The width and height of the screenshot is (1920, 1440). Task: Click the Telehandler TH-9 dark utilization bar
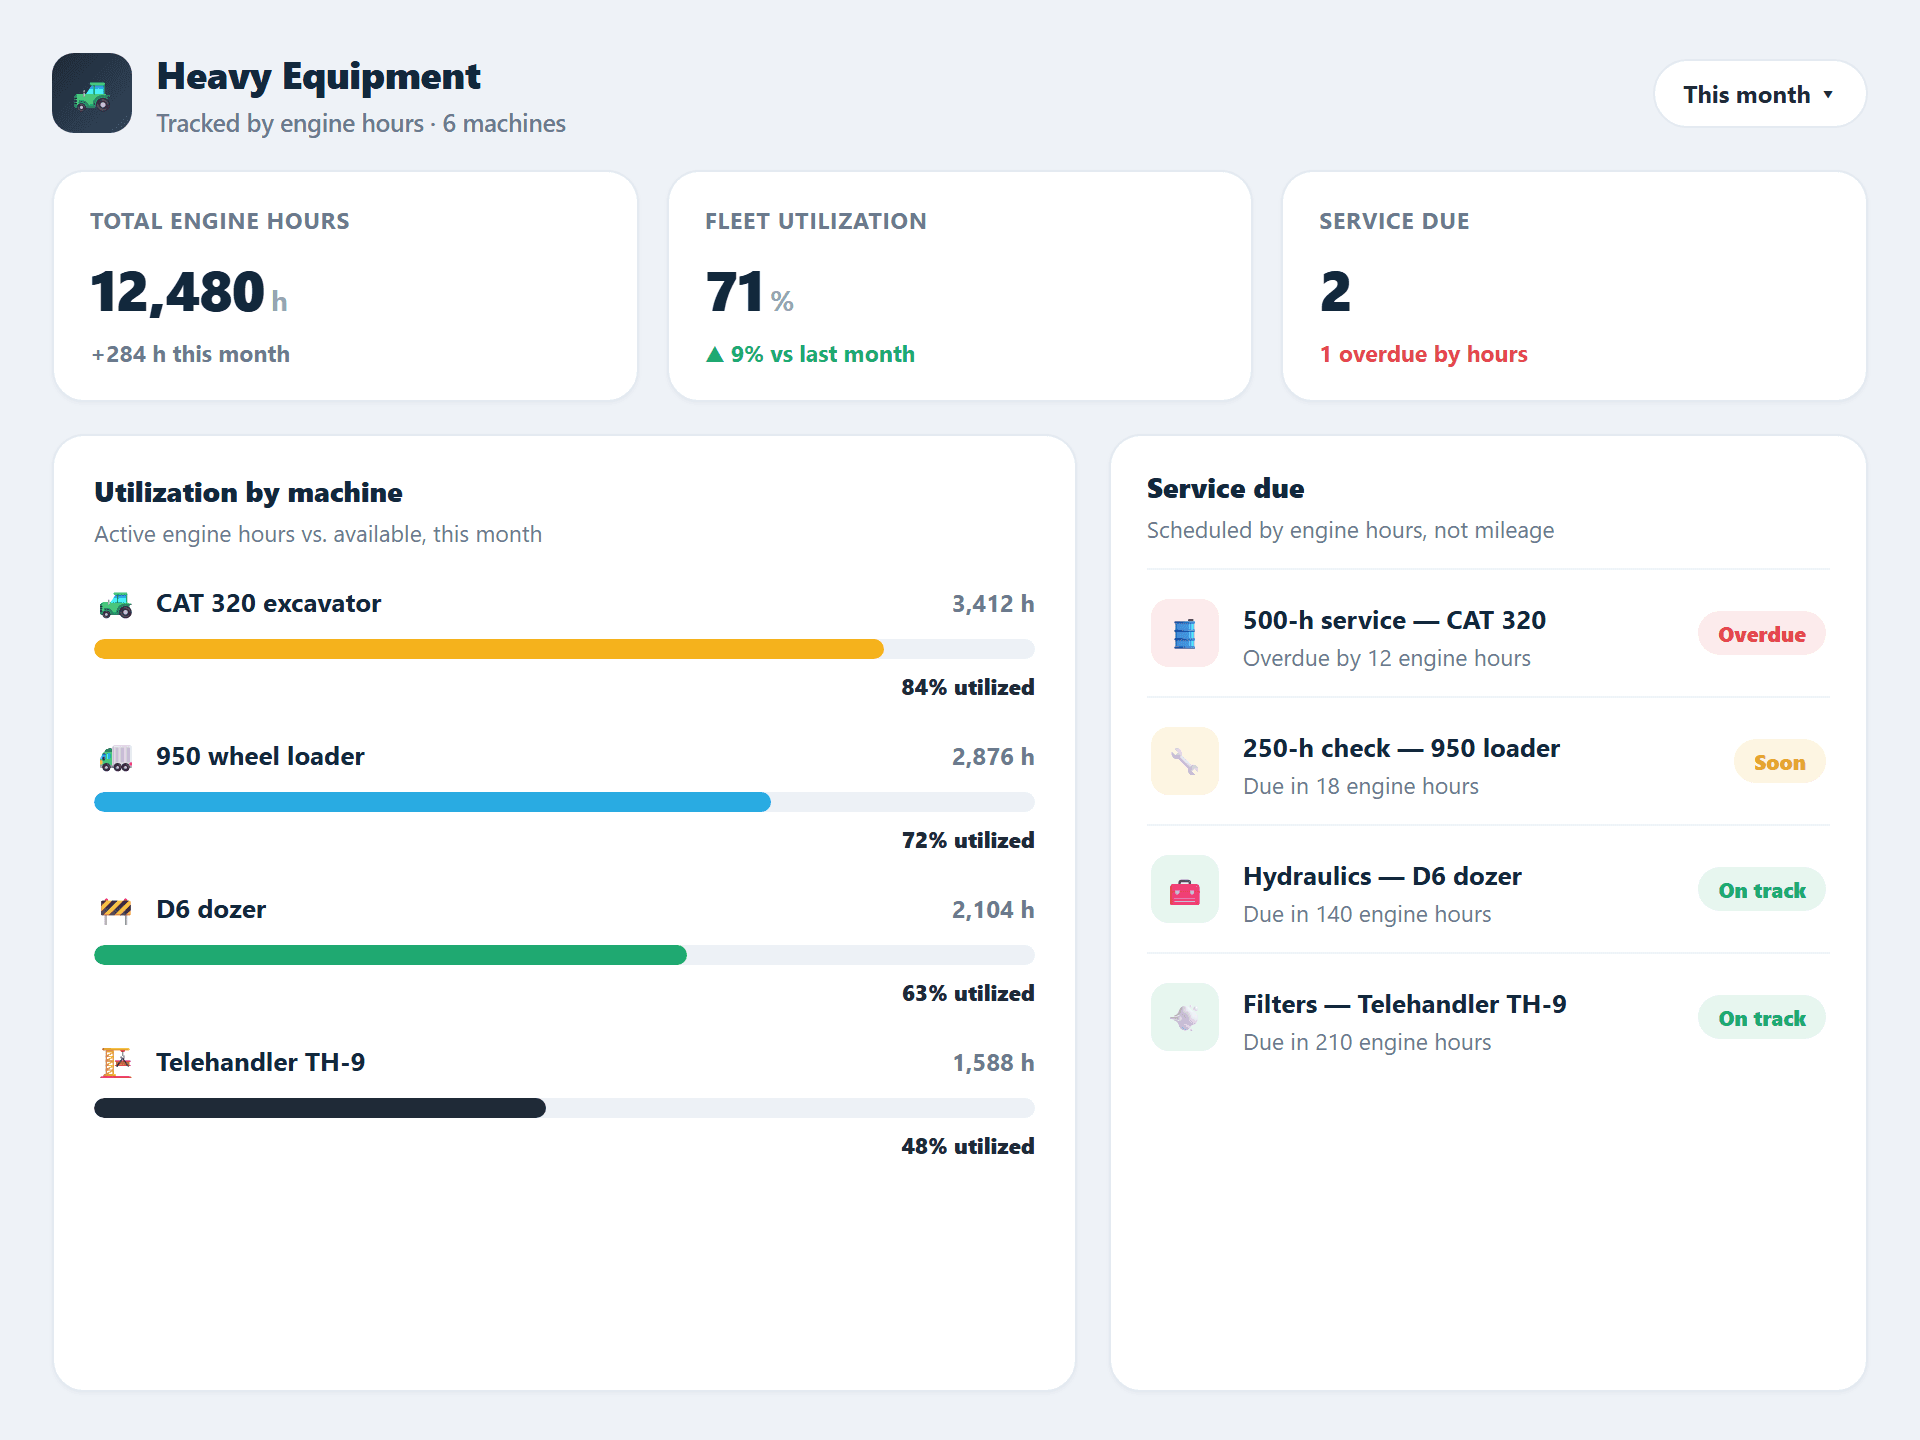pos(320,1108)
